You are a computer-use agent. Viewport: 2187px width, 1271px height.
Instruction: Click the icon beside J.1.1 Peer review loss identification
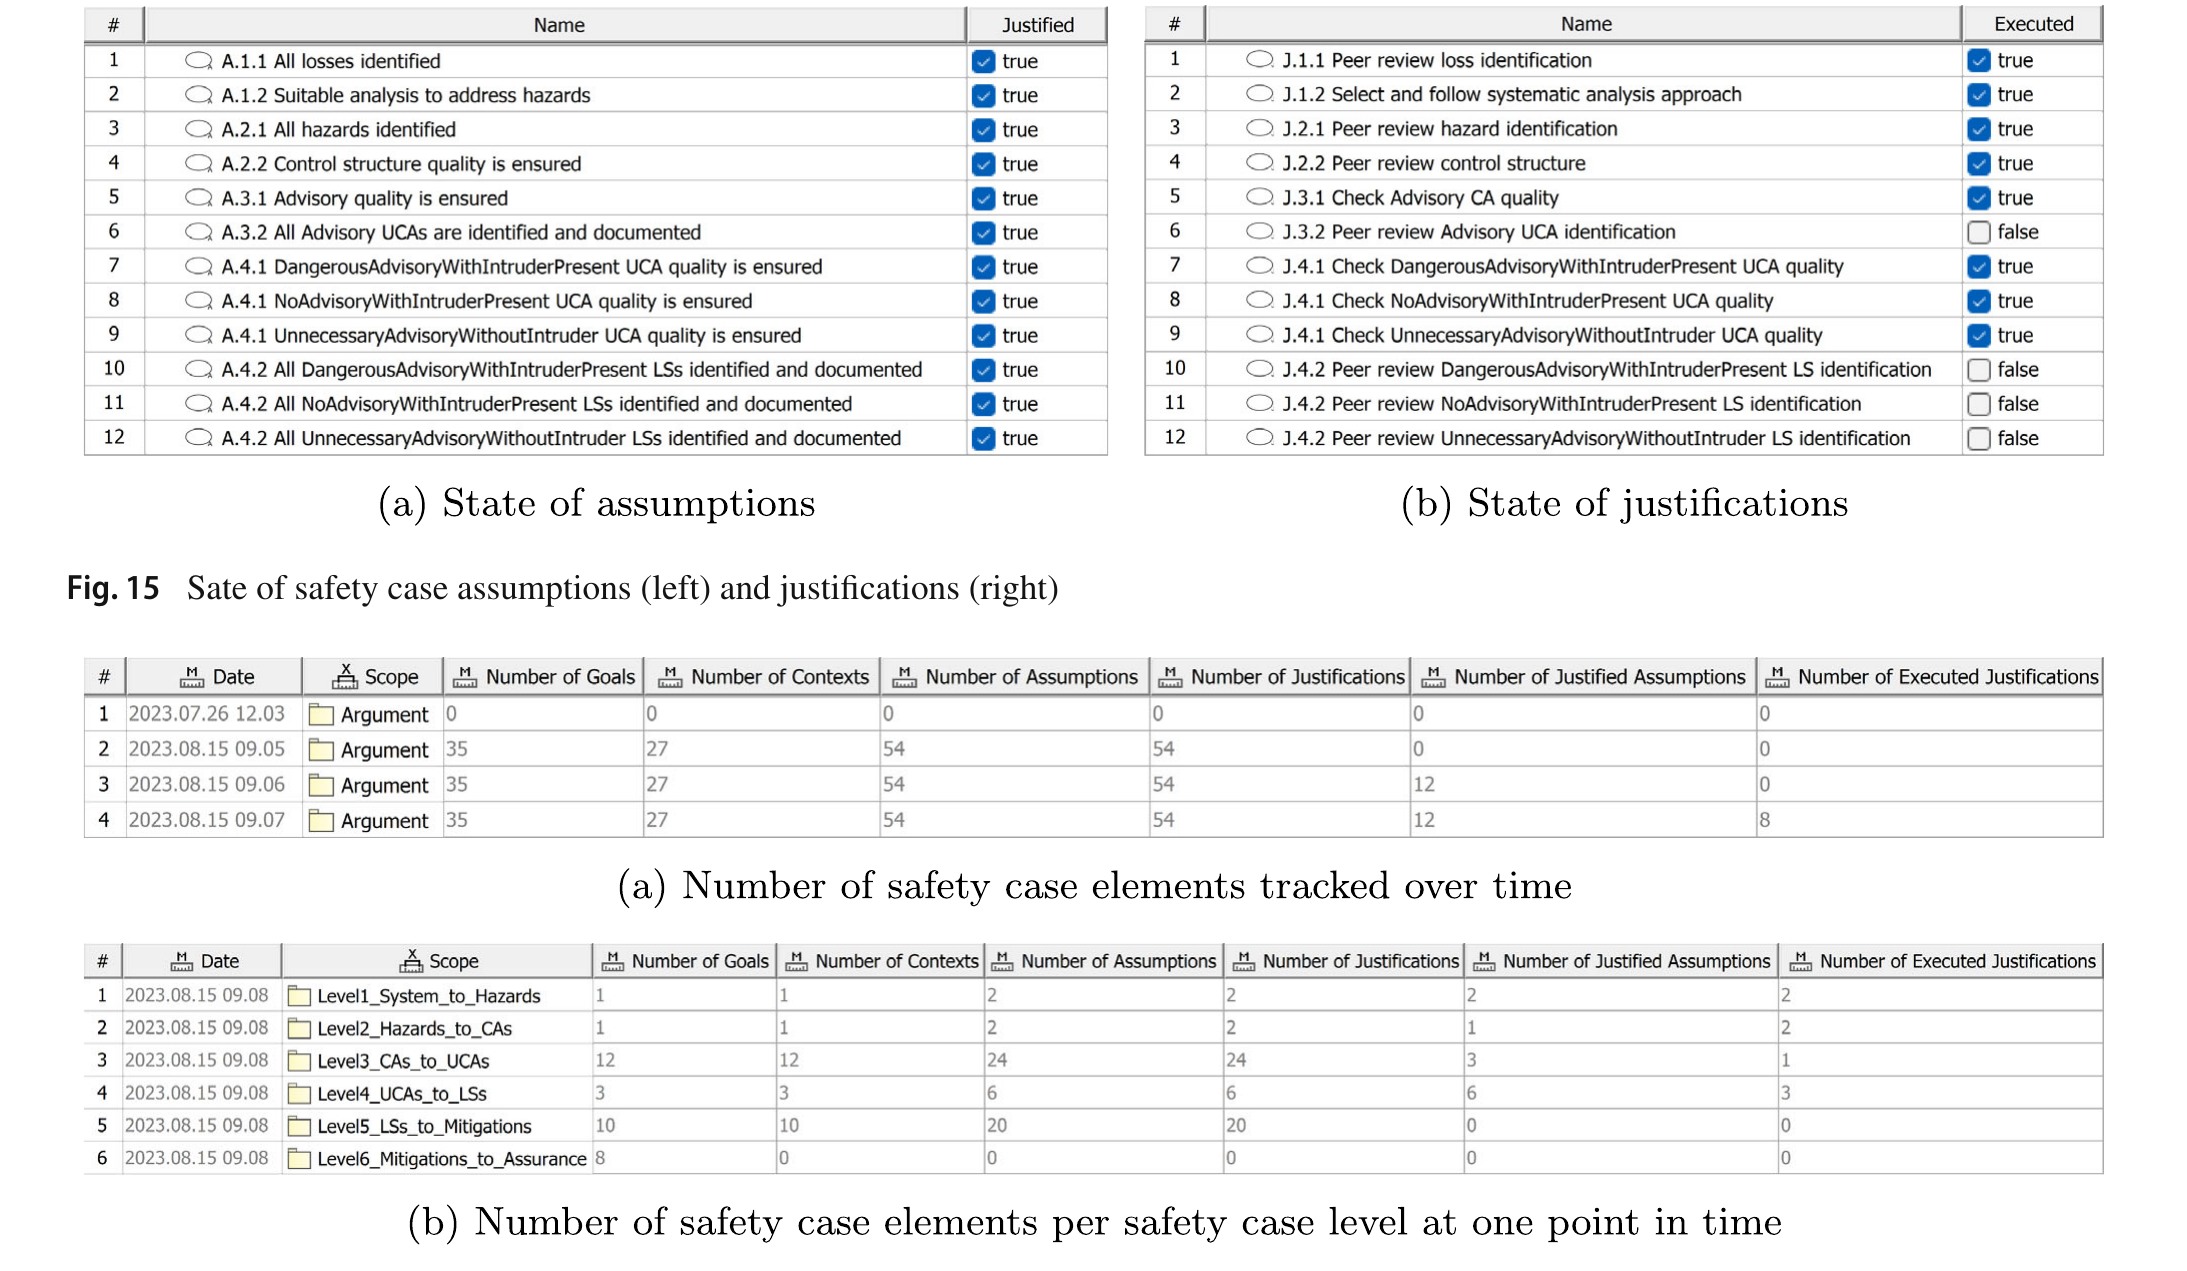1260,60
